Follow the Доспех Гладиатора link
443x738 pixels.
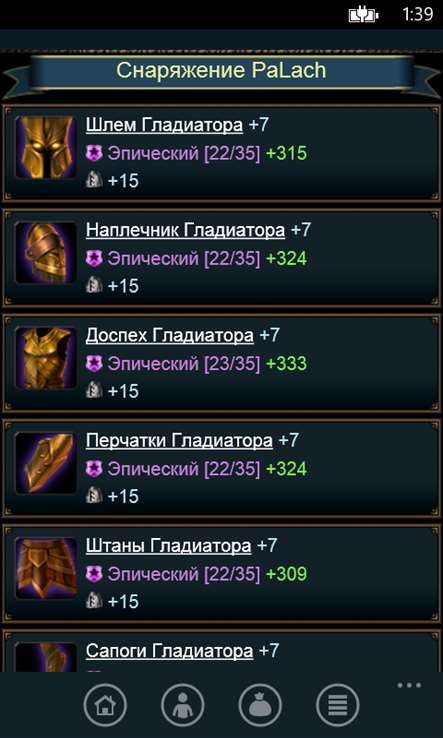pos(169,336)
